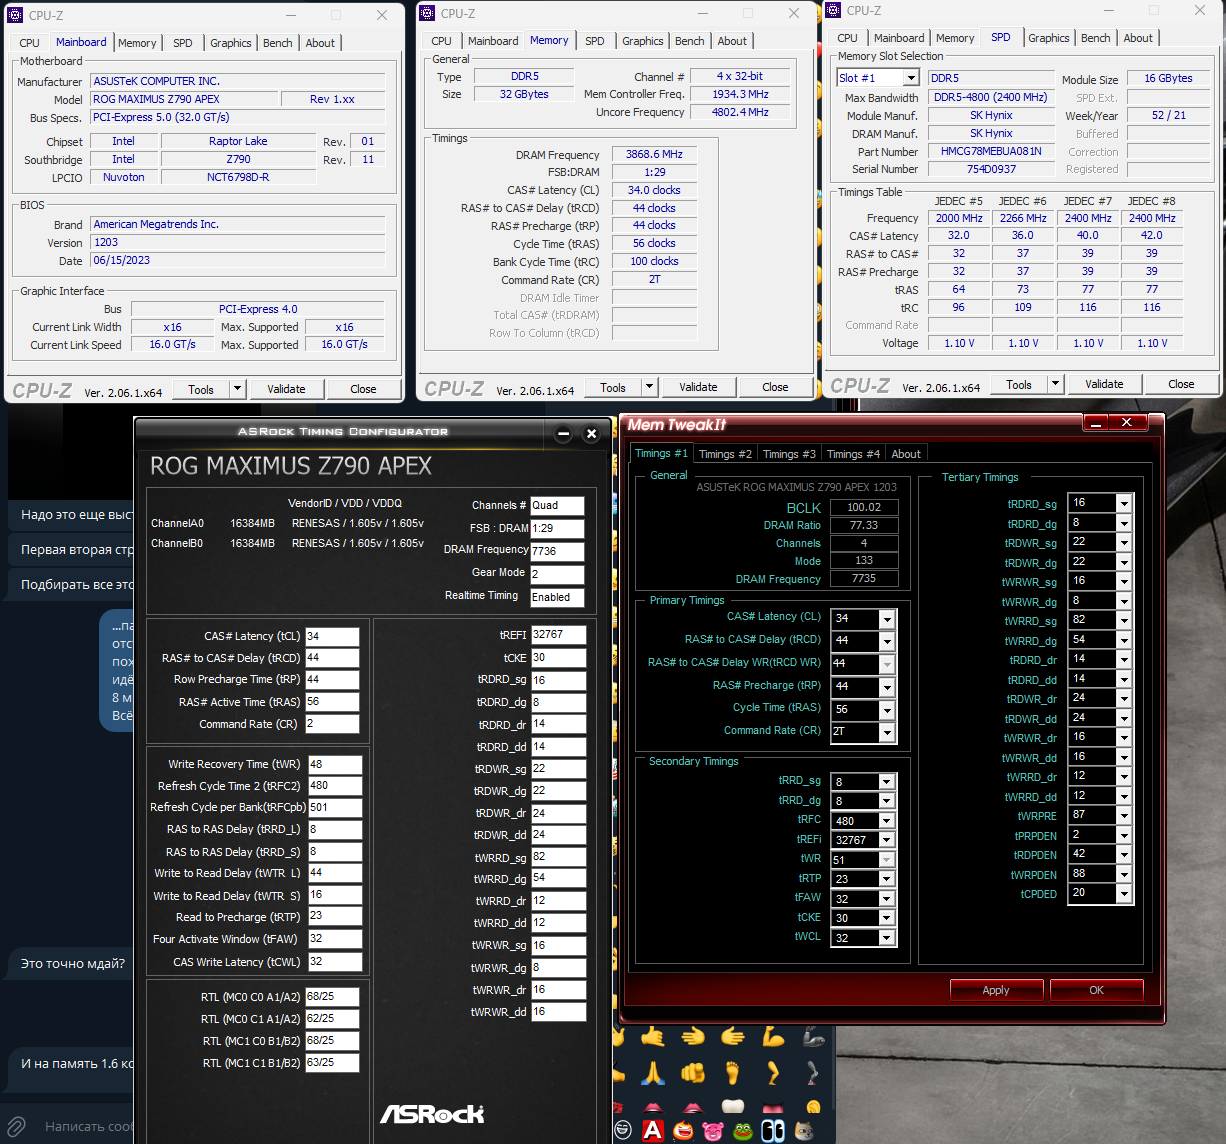Image resolution: width=1226 pixels, height=1144 pixels.
Task: Click OK button in Mem TweakIt
Action: click(x=1097, y=990)
